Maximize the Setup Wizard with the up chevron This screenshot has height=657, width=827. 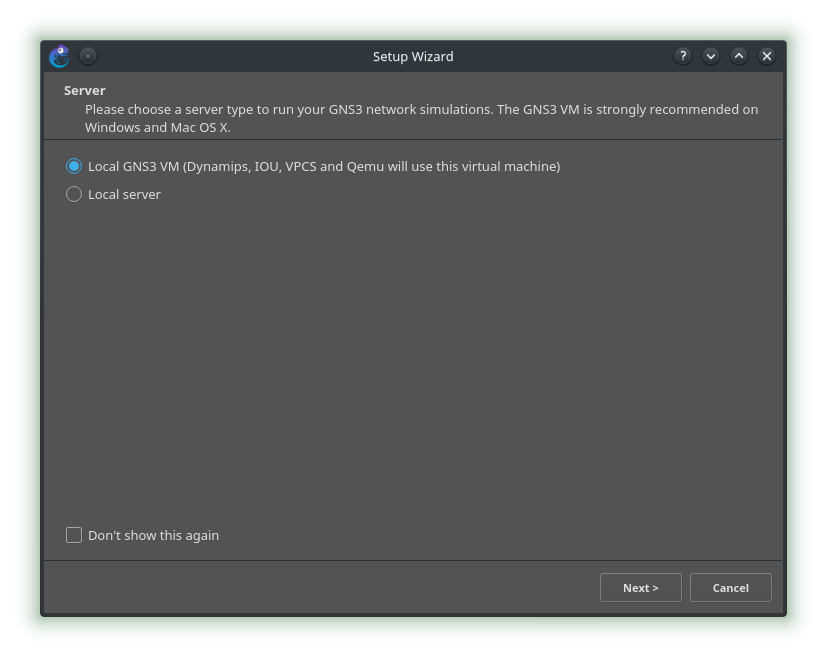pyautogui.click(x=739, y=56)
